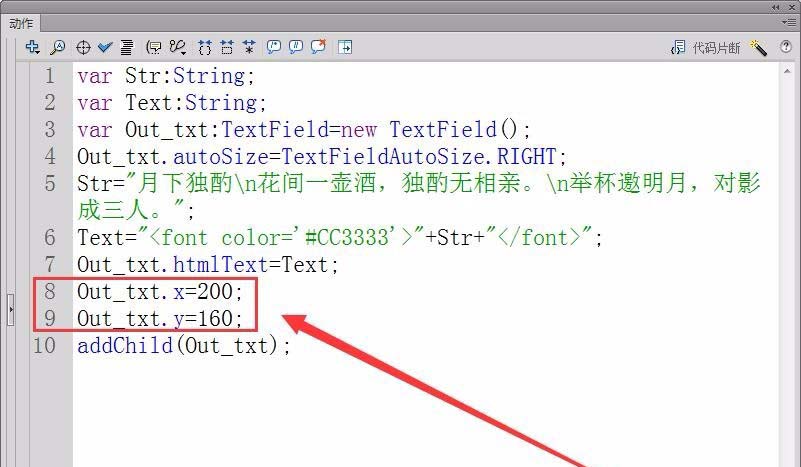This screenshot has height=467, width=801.
Task: Toggle Script Assist magic wand
Action: click(x=758, y=48)
